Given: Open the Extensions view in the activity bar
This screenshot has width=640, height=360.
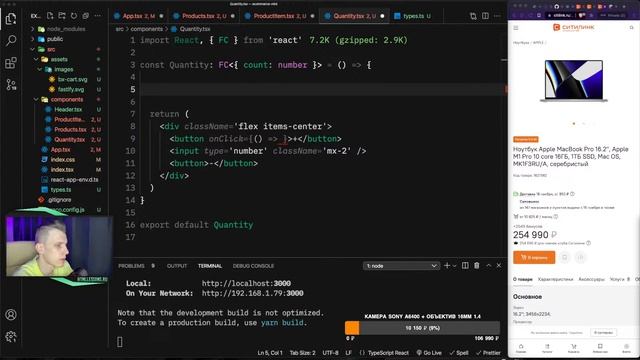Looking at the screenshot, I should tap(11, 62).
